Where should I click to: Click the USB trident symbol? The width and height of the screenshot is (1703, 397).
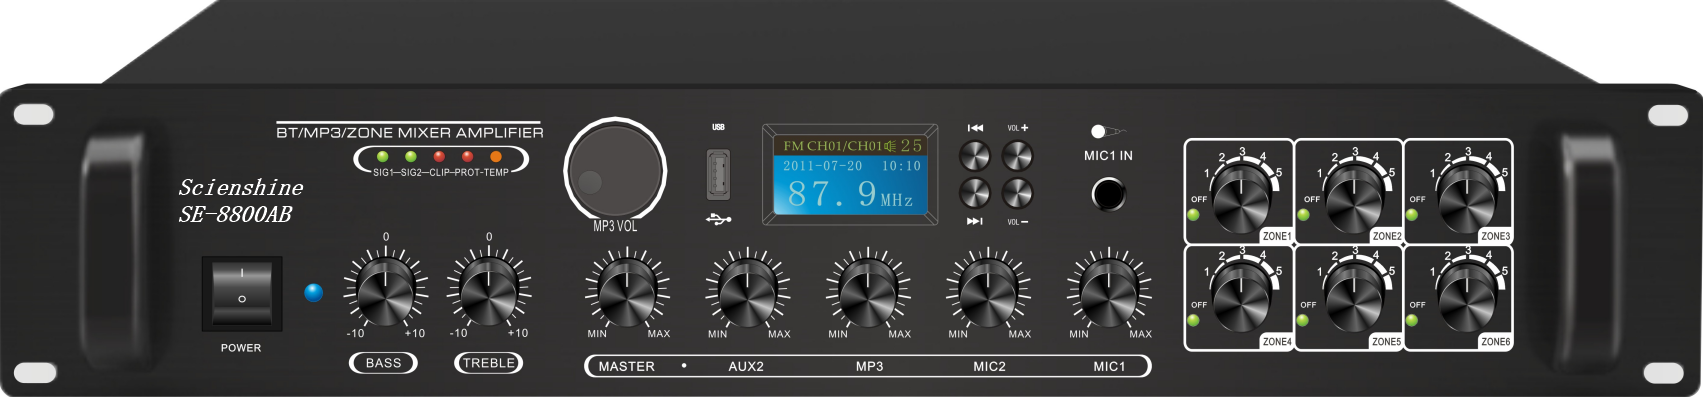[x=718, y=219]
